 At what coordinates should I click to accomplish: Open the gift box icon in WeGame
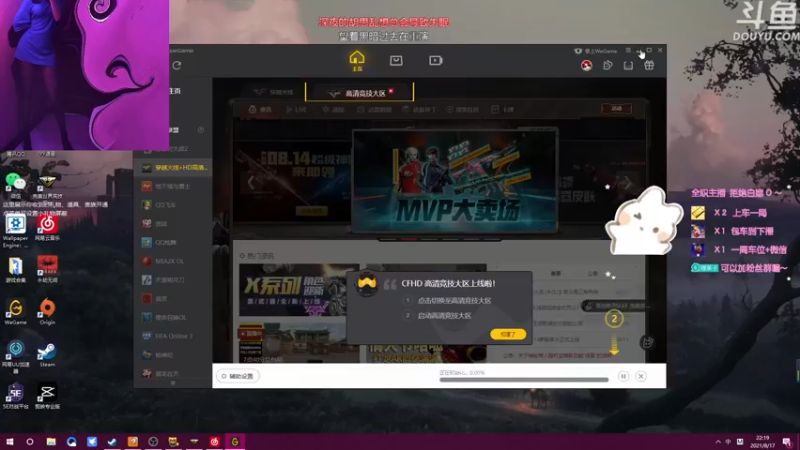[x=649, y=65]
